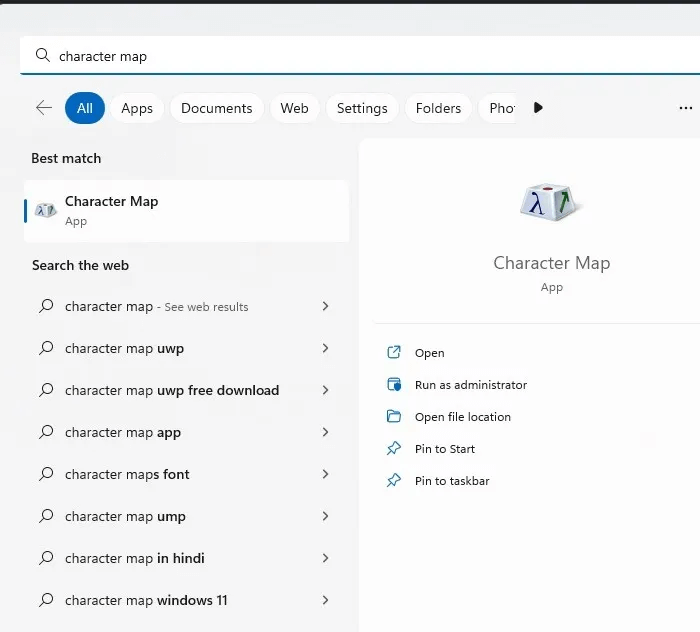Click the small Character Map icon in Best match
This screenshot has width=700, height=632.
click(46, 210)
